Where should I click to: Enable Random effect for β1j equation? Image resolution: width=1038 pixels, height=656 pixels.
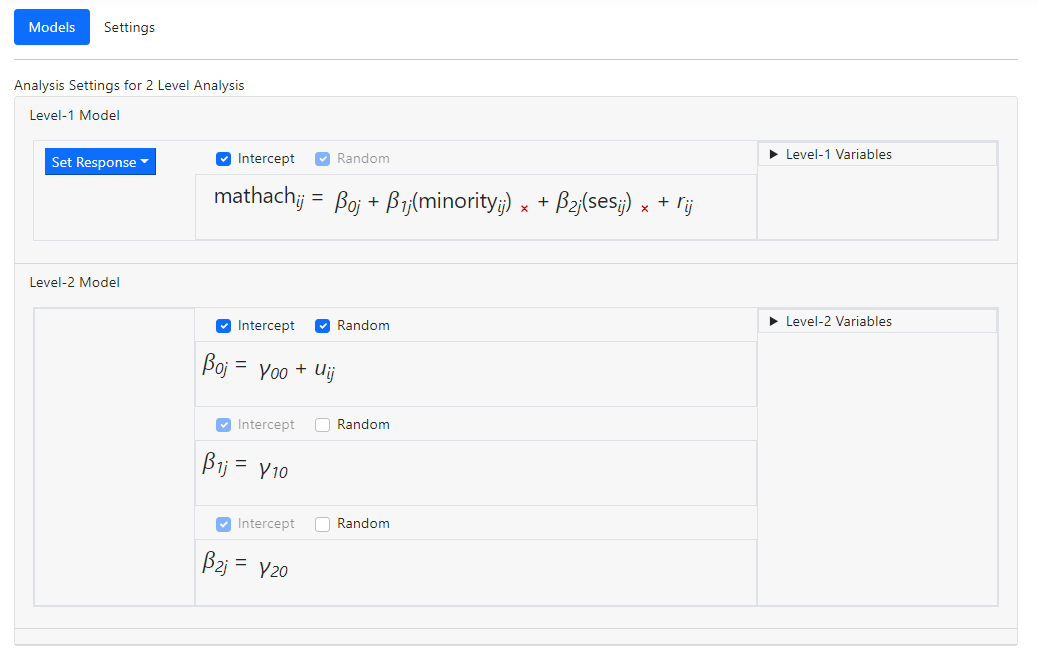pos(322,425)
